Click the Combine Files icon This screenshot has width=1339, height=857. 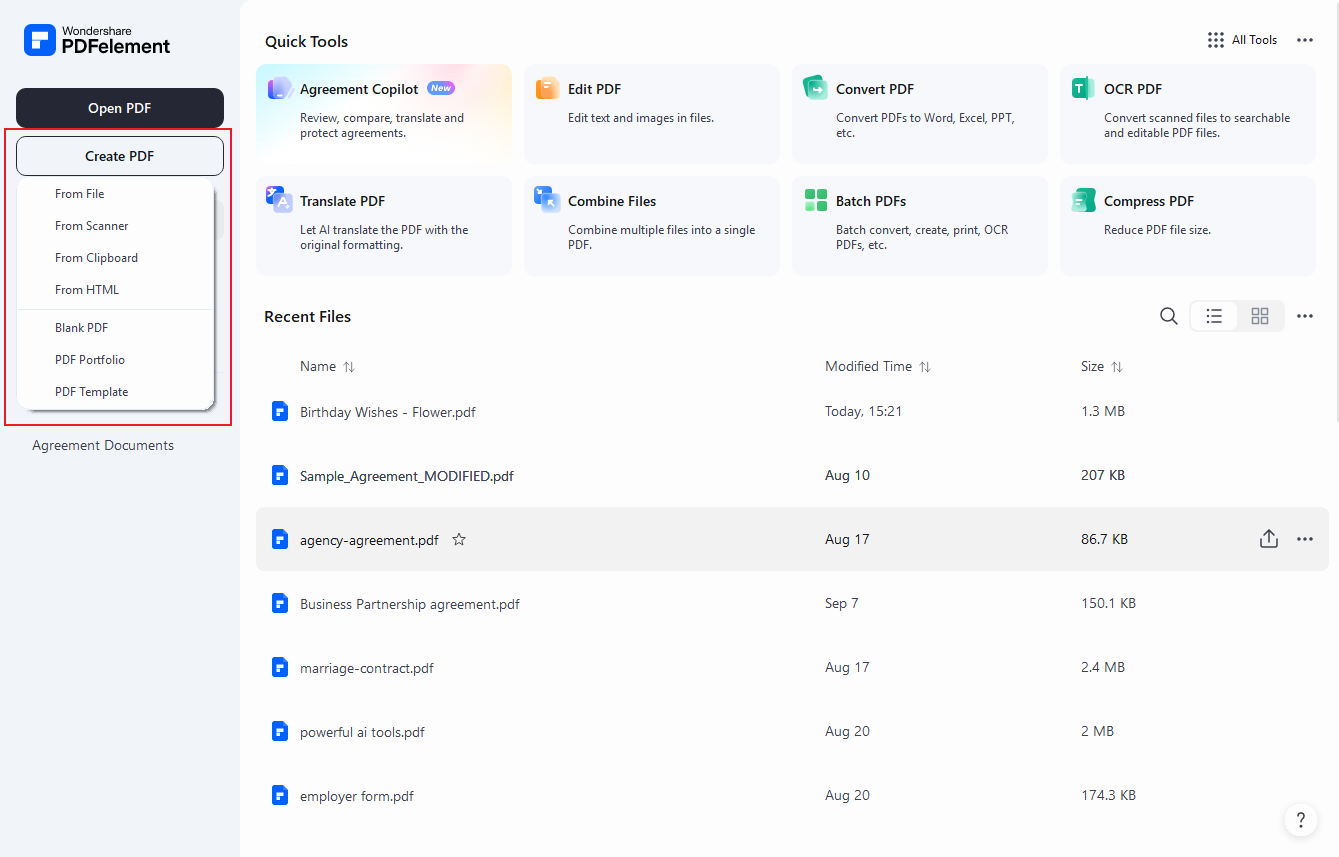pos(547,200)
